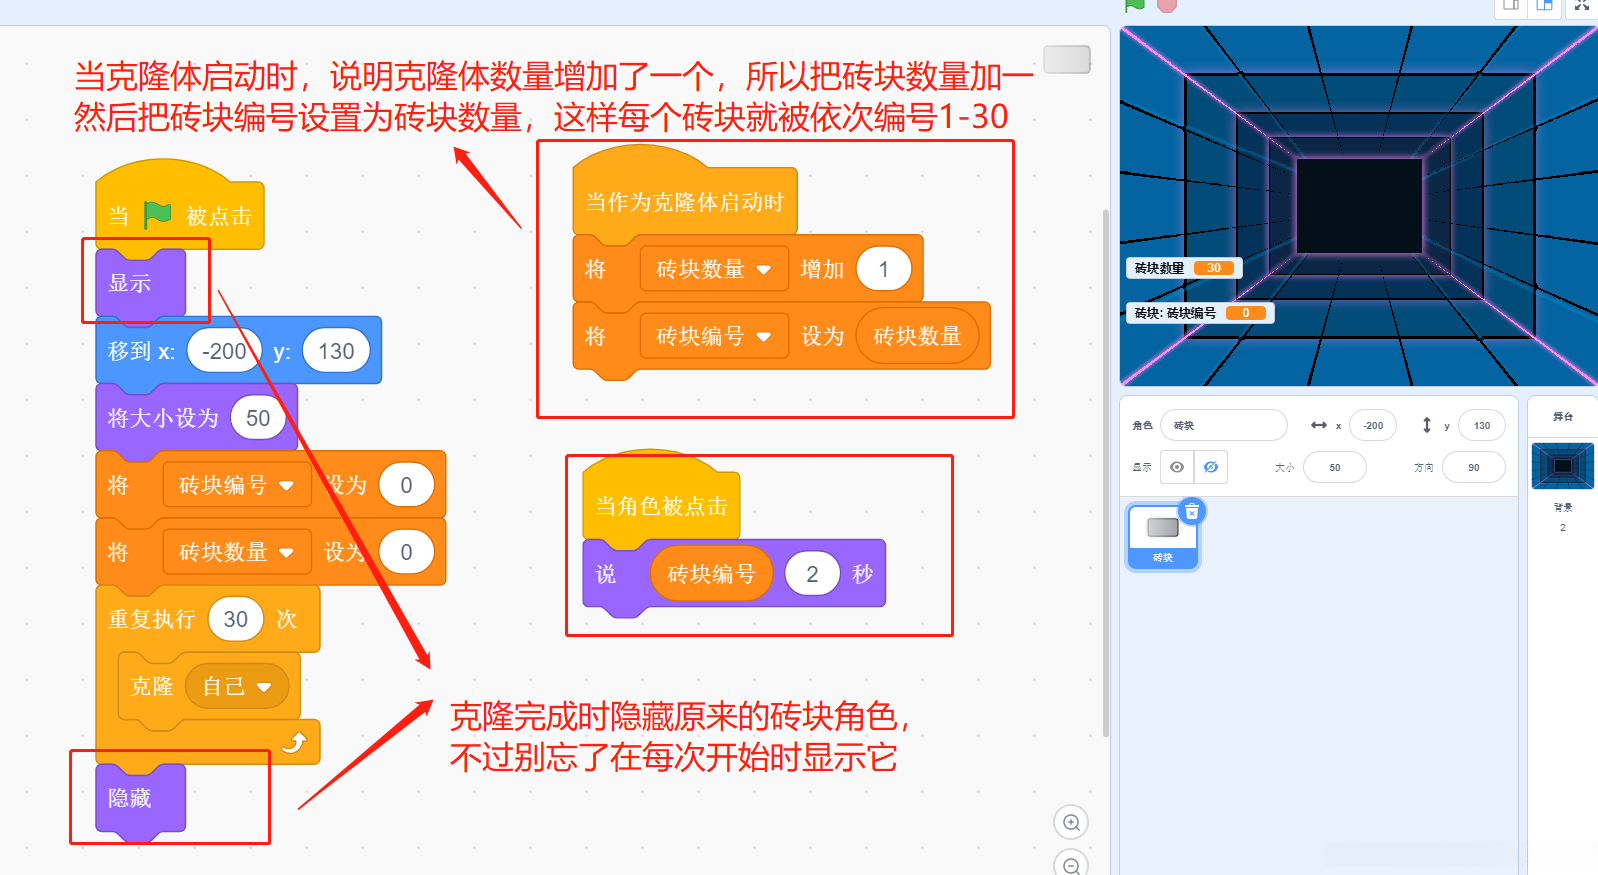Click the horizontal x arrows icon

tap(1319, 425)
